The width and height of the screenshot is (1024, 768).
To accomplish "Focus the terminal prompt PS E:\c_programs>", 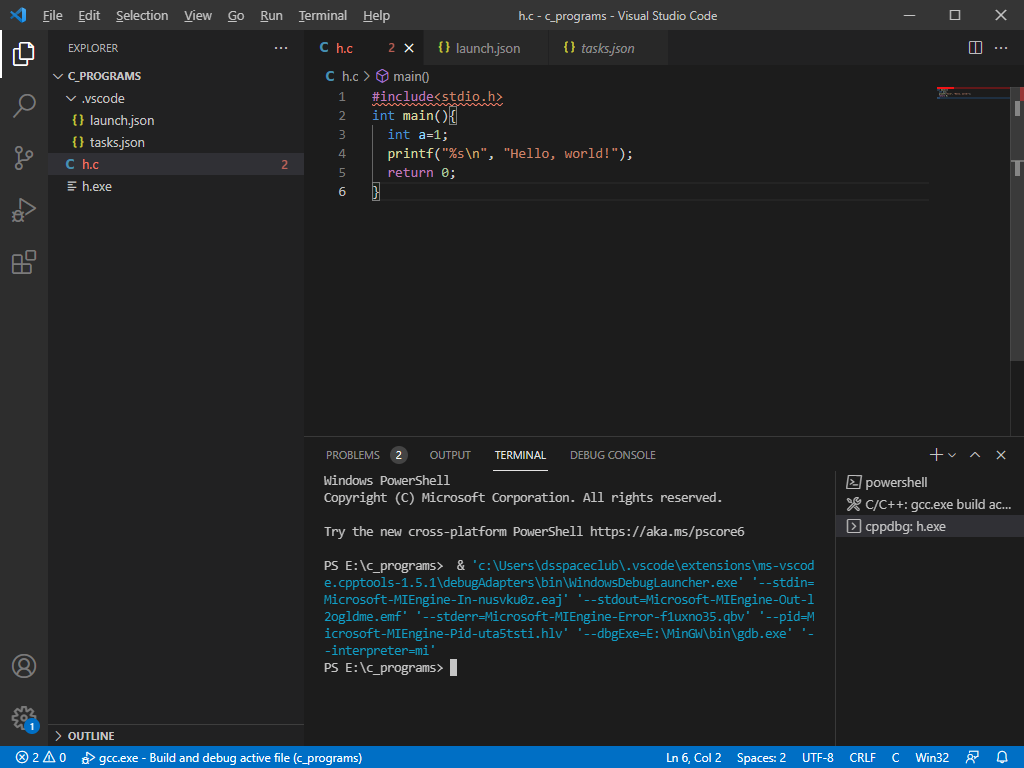I will (x=383, y=667).
